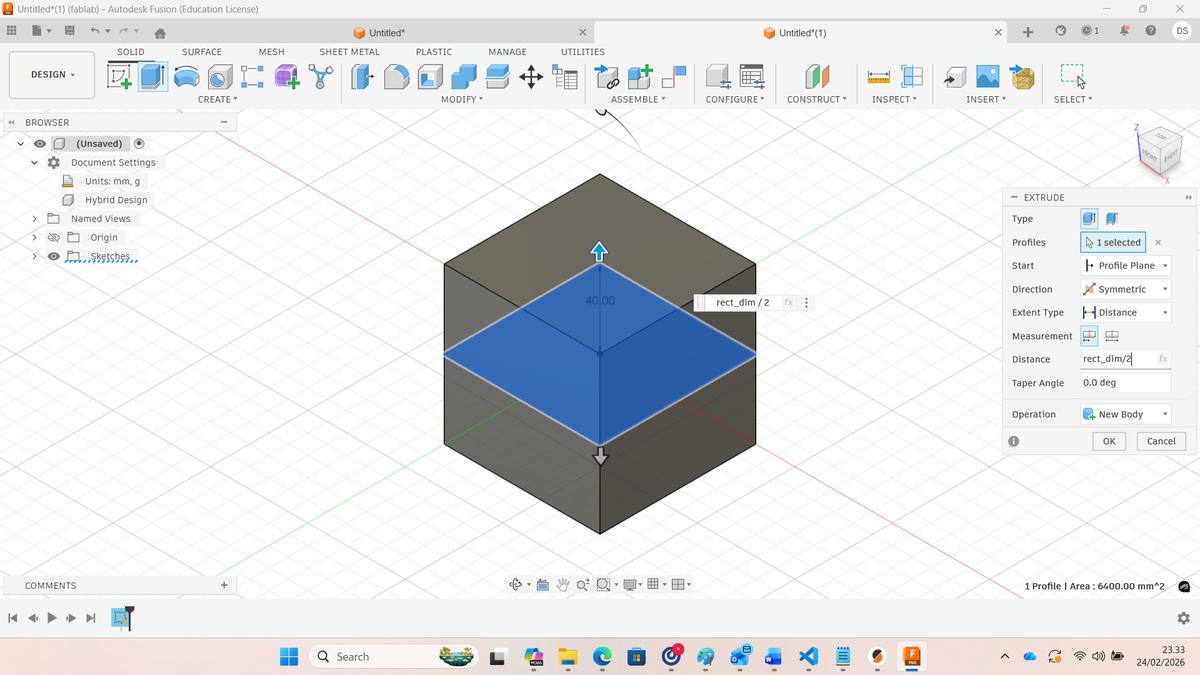Click the 1 selected Profiles button

(1113, 242)
